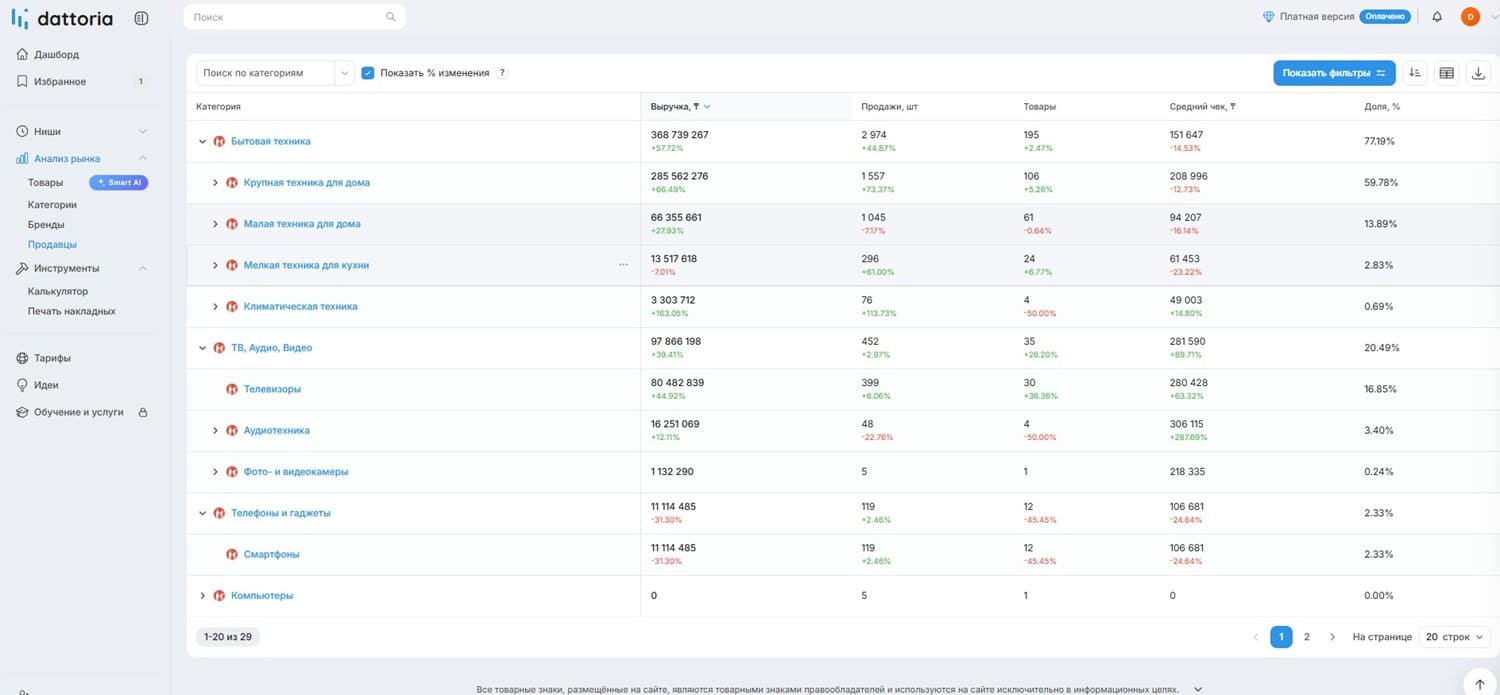Image resolution: width=1500 pixels, height=695 pixels.
Task: Open notifications via the bell icon
Action: (1437, 17)
